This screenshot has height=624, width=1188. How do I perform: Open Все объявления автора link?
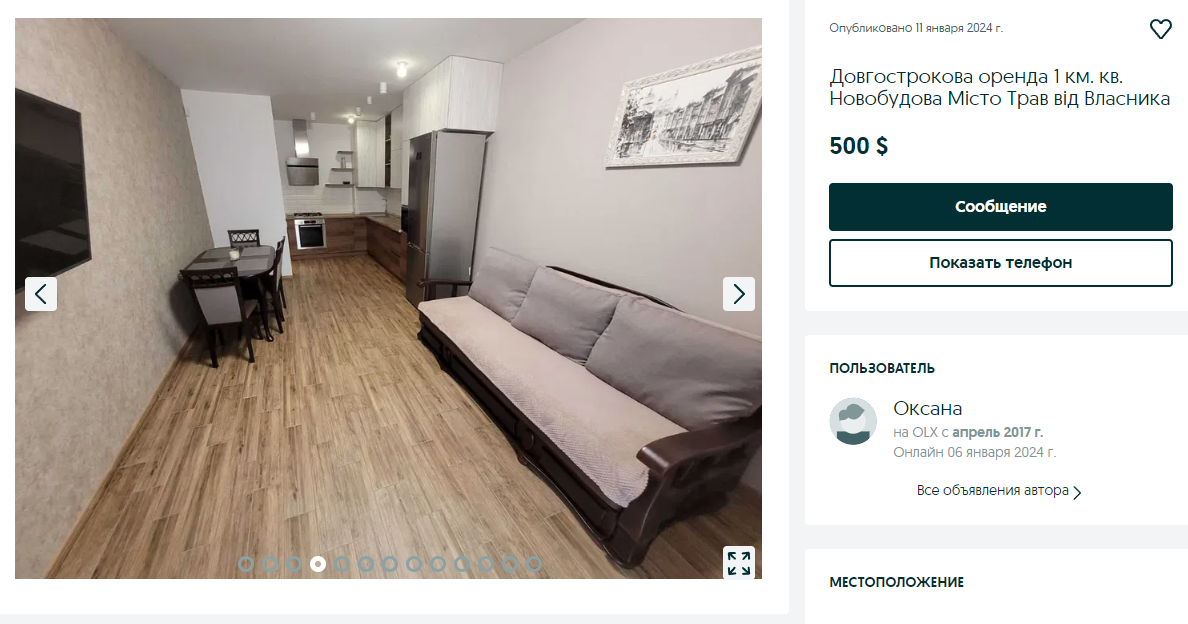[x=993, y=491]
